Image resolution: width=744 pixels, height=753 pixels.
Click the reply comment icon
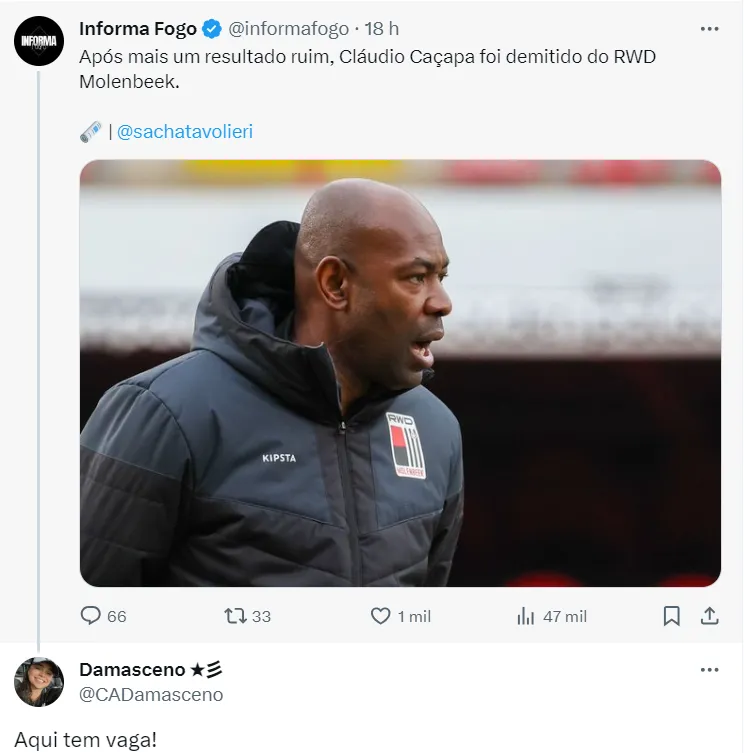click(90, 615)
